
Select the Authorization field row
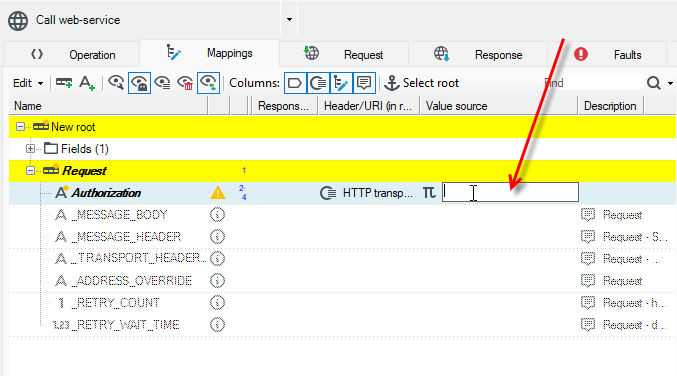342,193
